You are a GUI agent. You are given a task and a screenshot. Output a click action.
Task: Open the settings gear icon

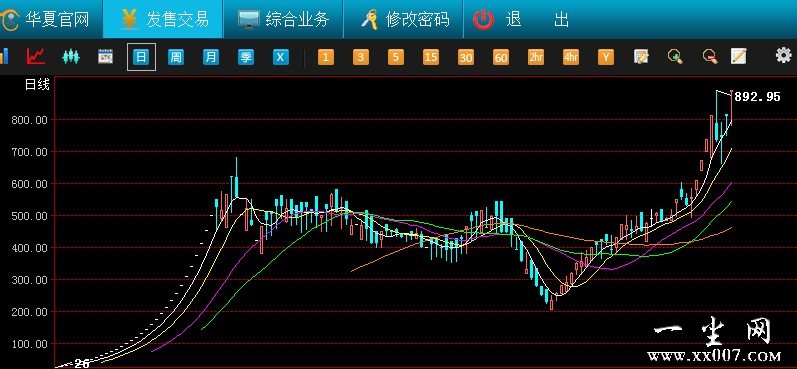tap(783, 55)
